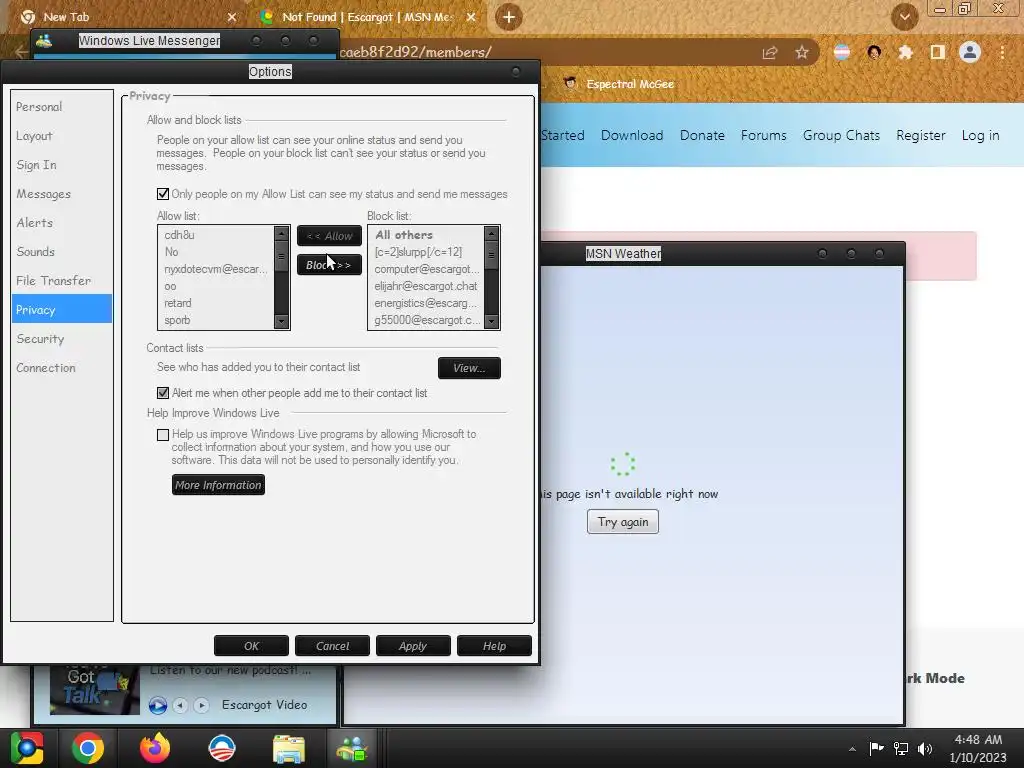Open the tab search dropdown arrow

904,16
